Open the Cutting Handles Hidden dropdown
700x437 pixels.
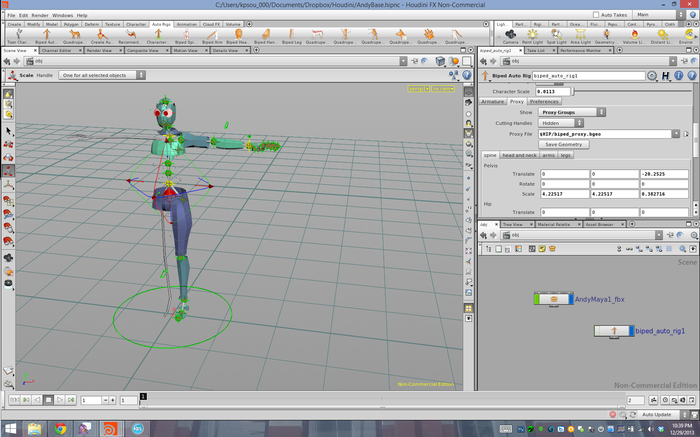pyautogui.click(x=561, y=123)
